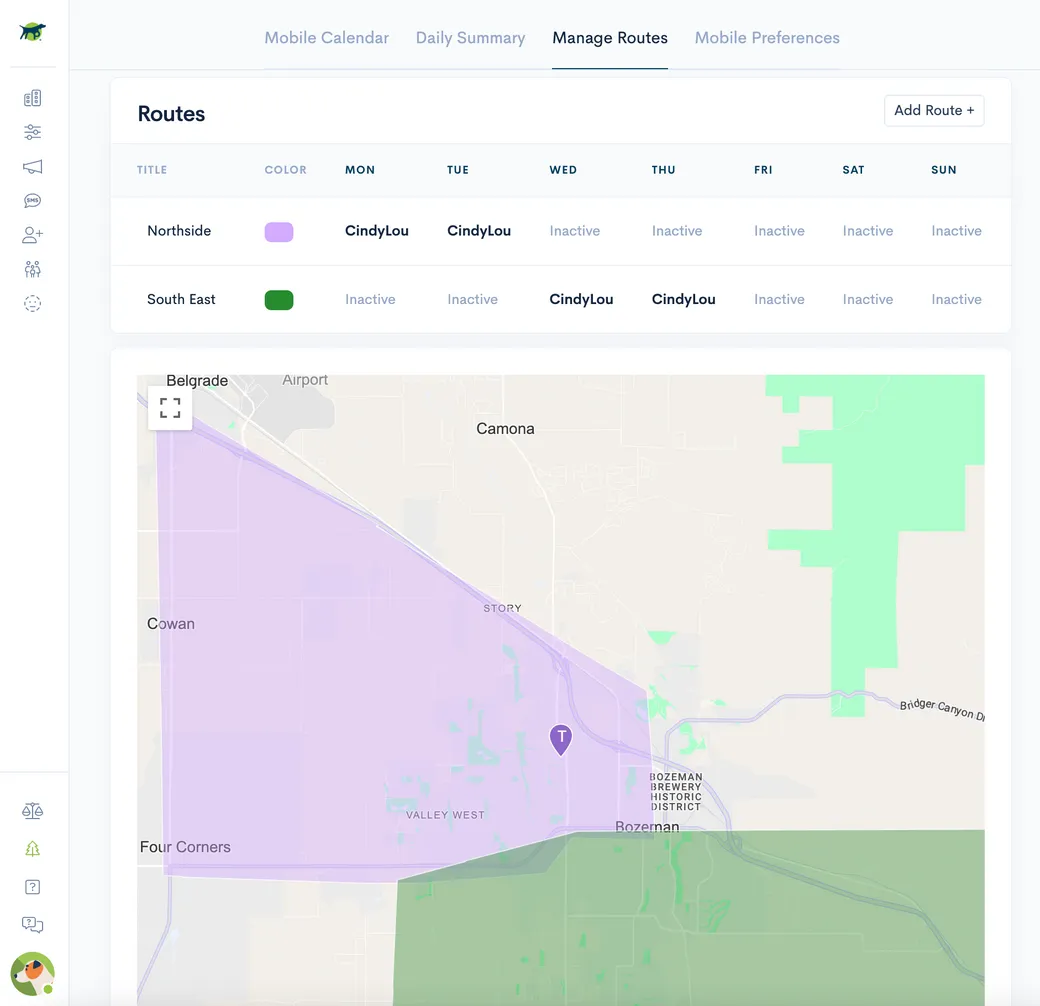Click the South East green color swatch
Screen dimensions: 1040x1006
[278, 300]
